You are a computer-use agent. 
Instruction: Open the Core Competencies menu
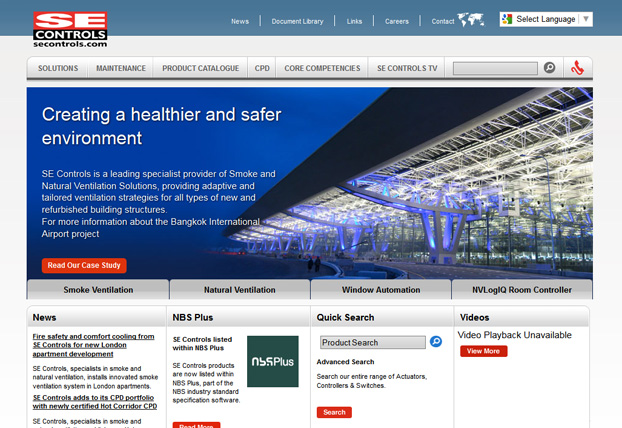(322, 68)
